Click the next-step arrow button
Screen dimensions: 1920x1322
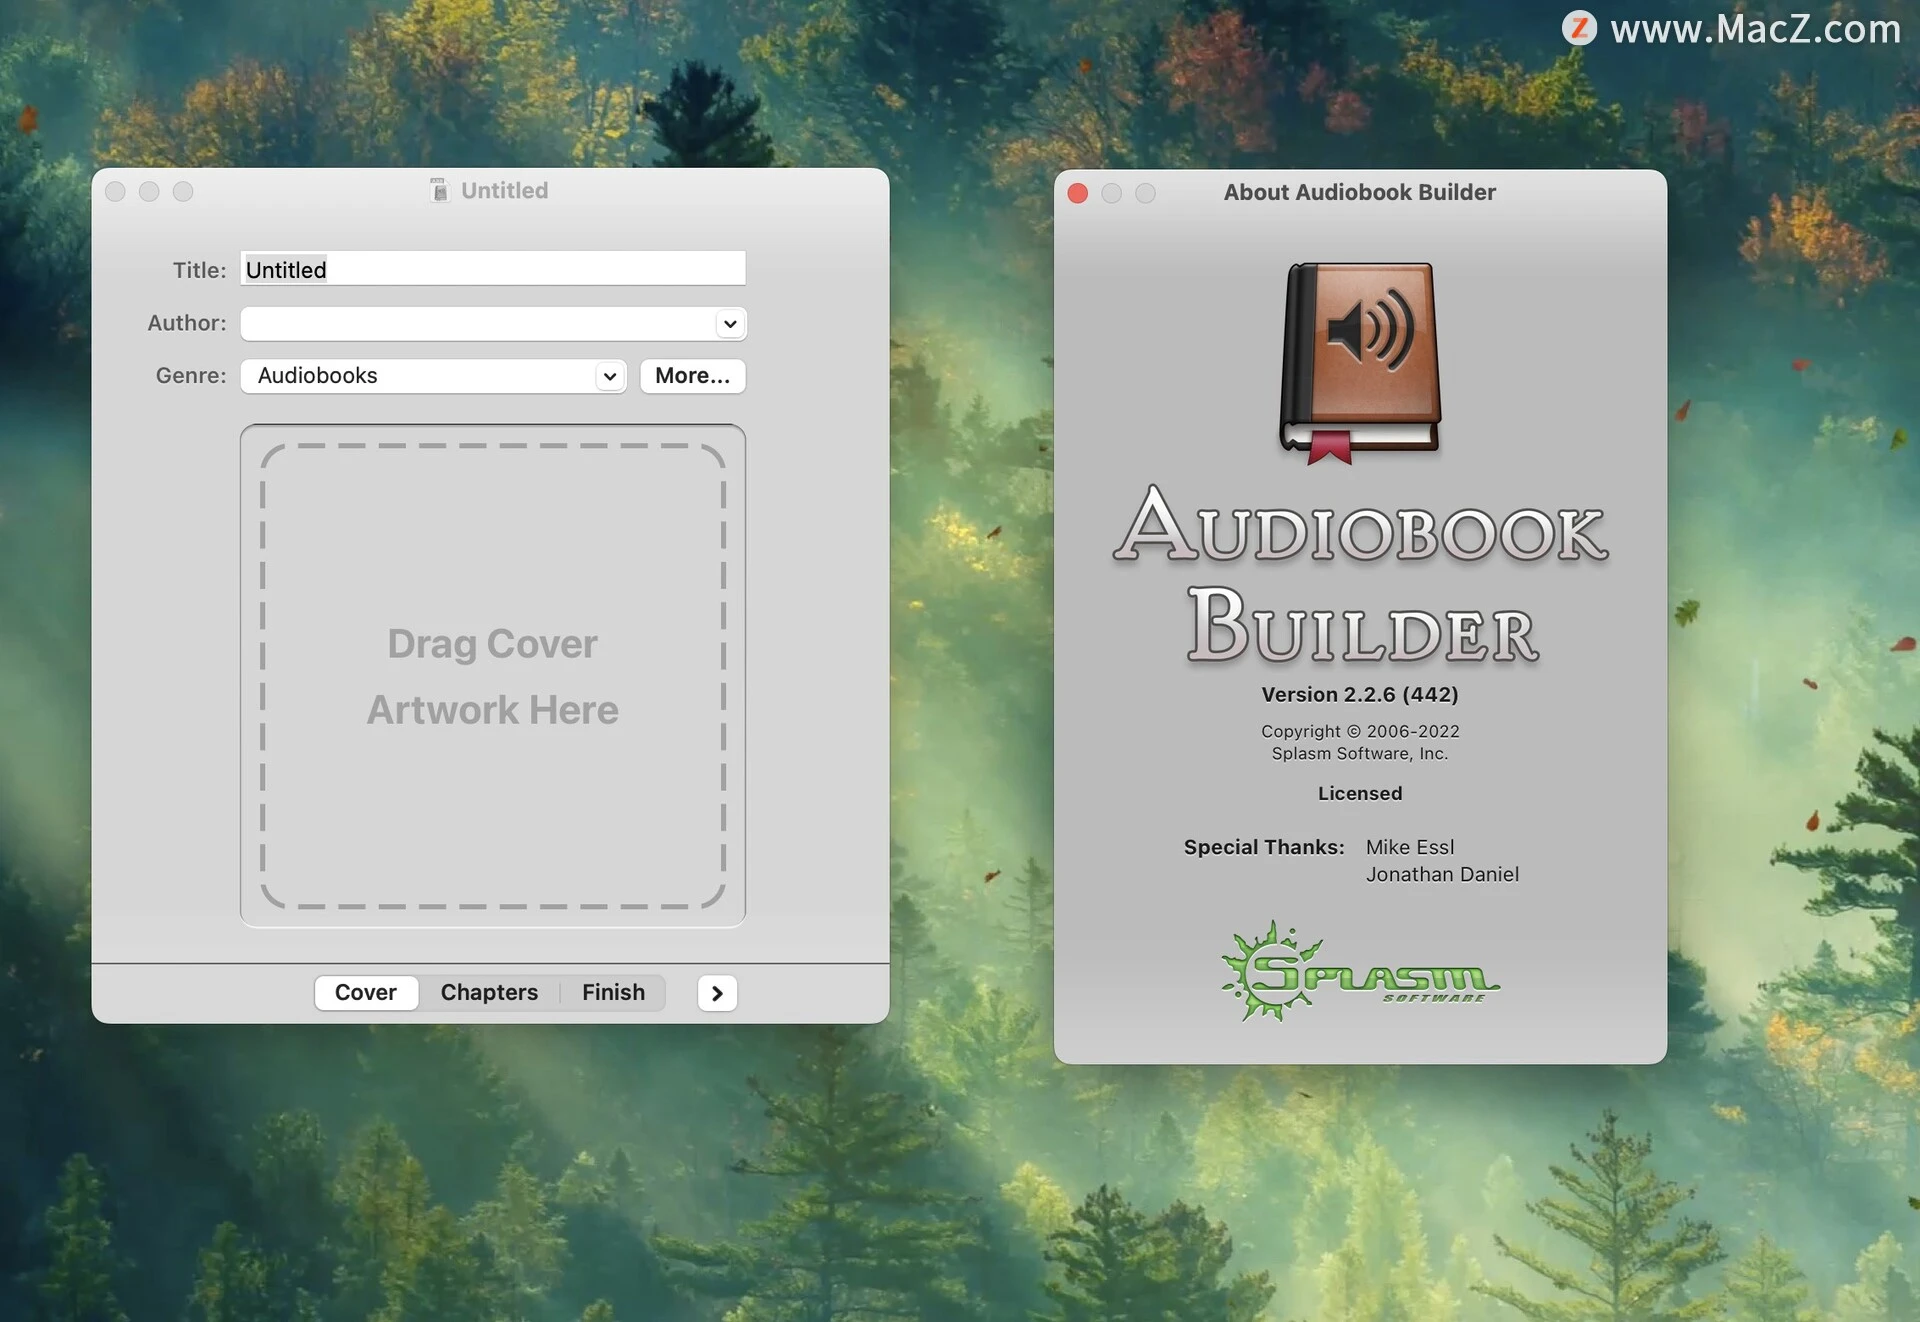click(x=717, y=993)
